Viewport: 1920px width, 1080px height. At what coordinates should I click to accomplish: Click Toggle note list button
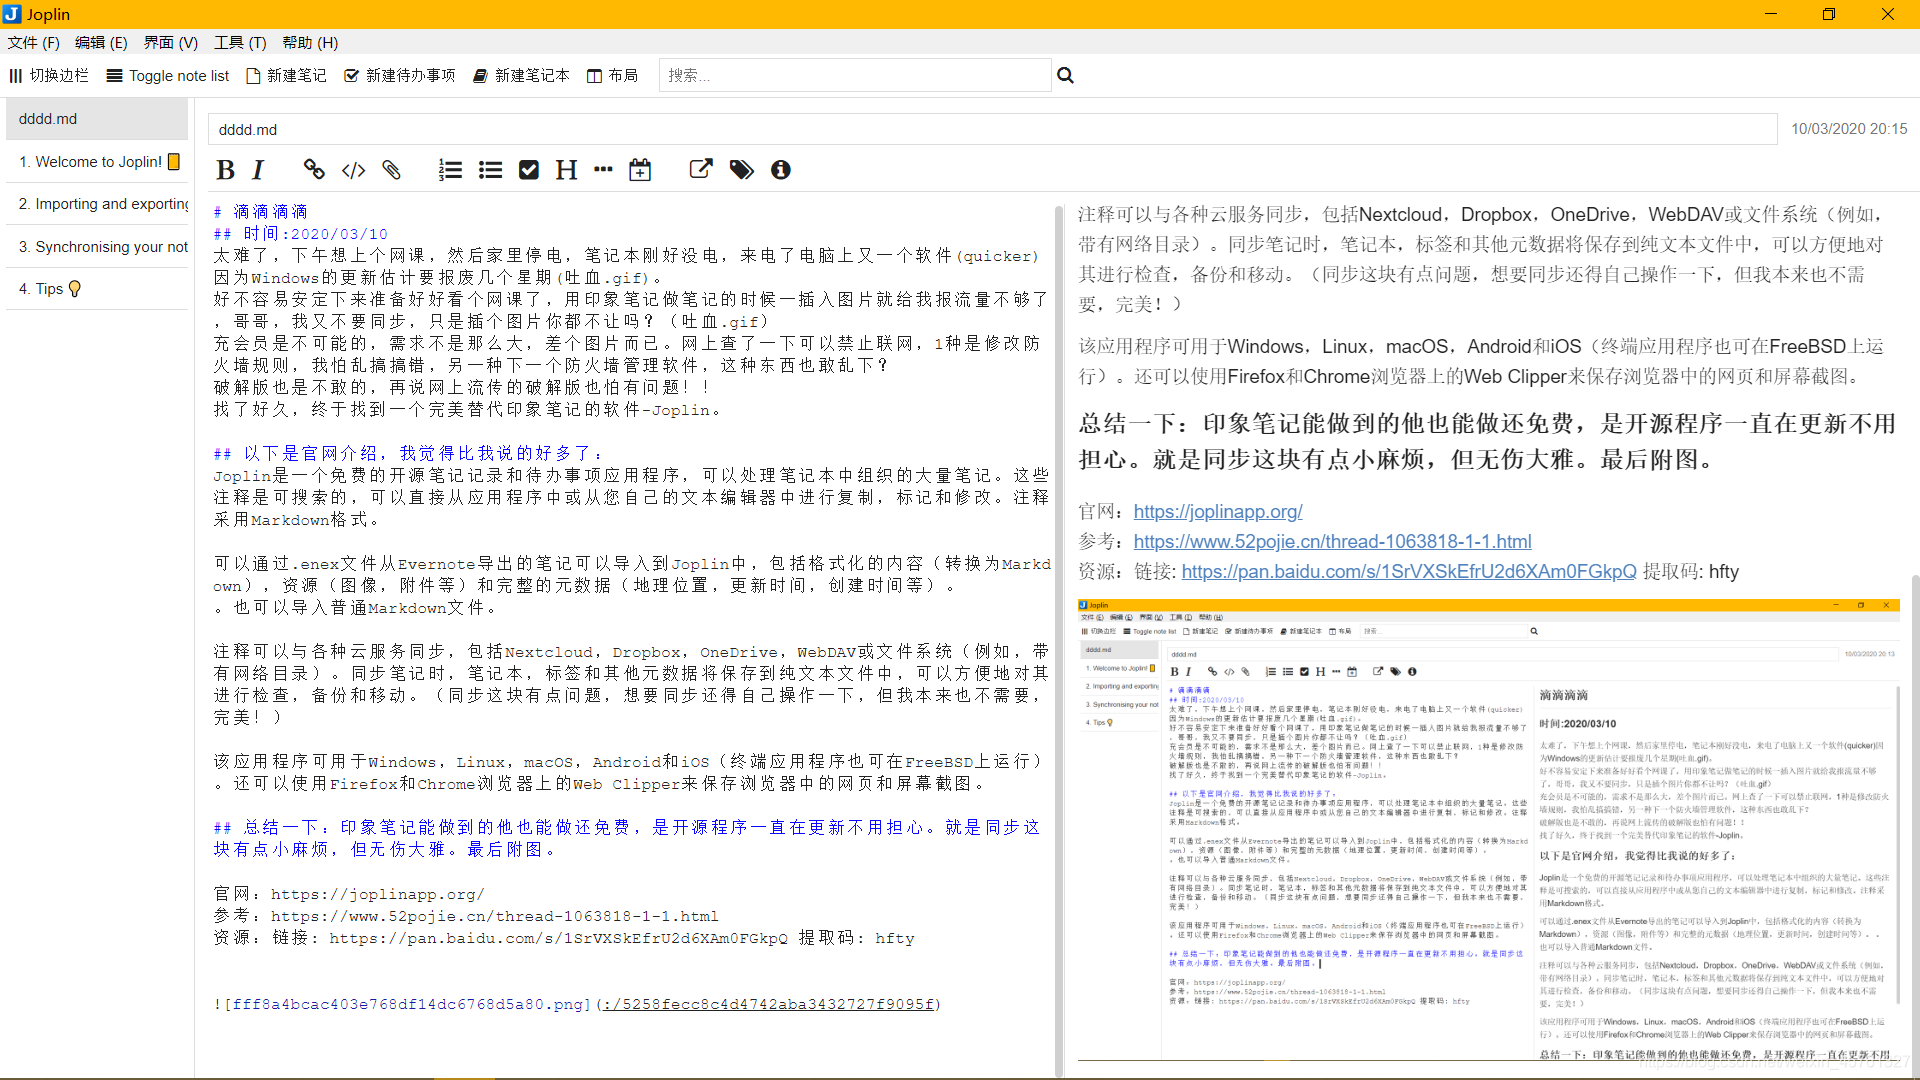[x=168, y=75]
